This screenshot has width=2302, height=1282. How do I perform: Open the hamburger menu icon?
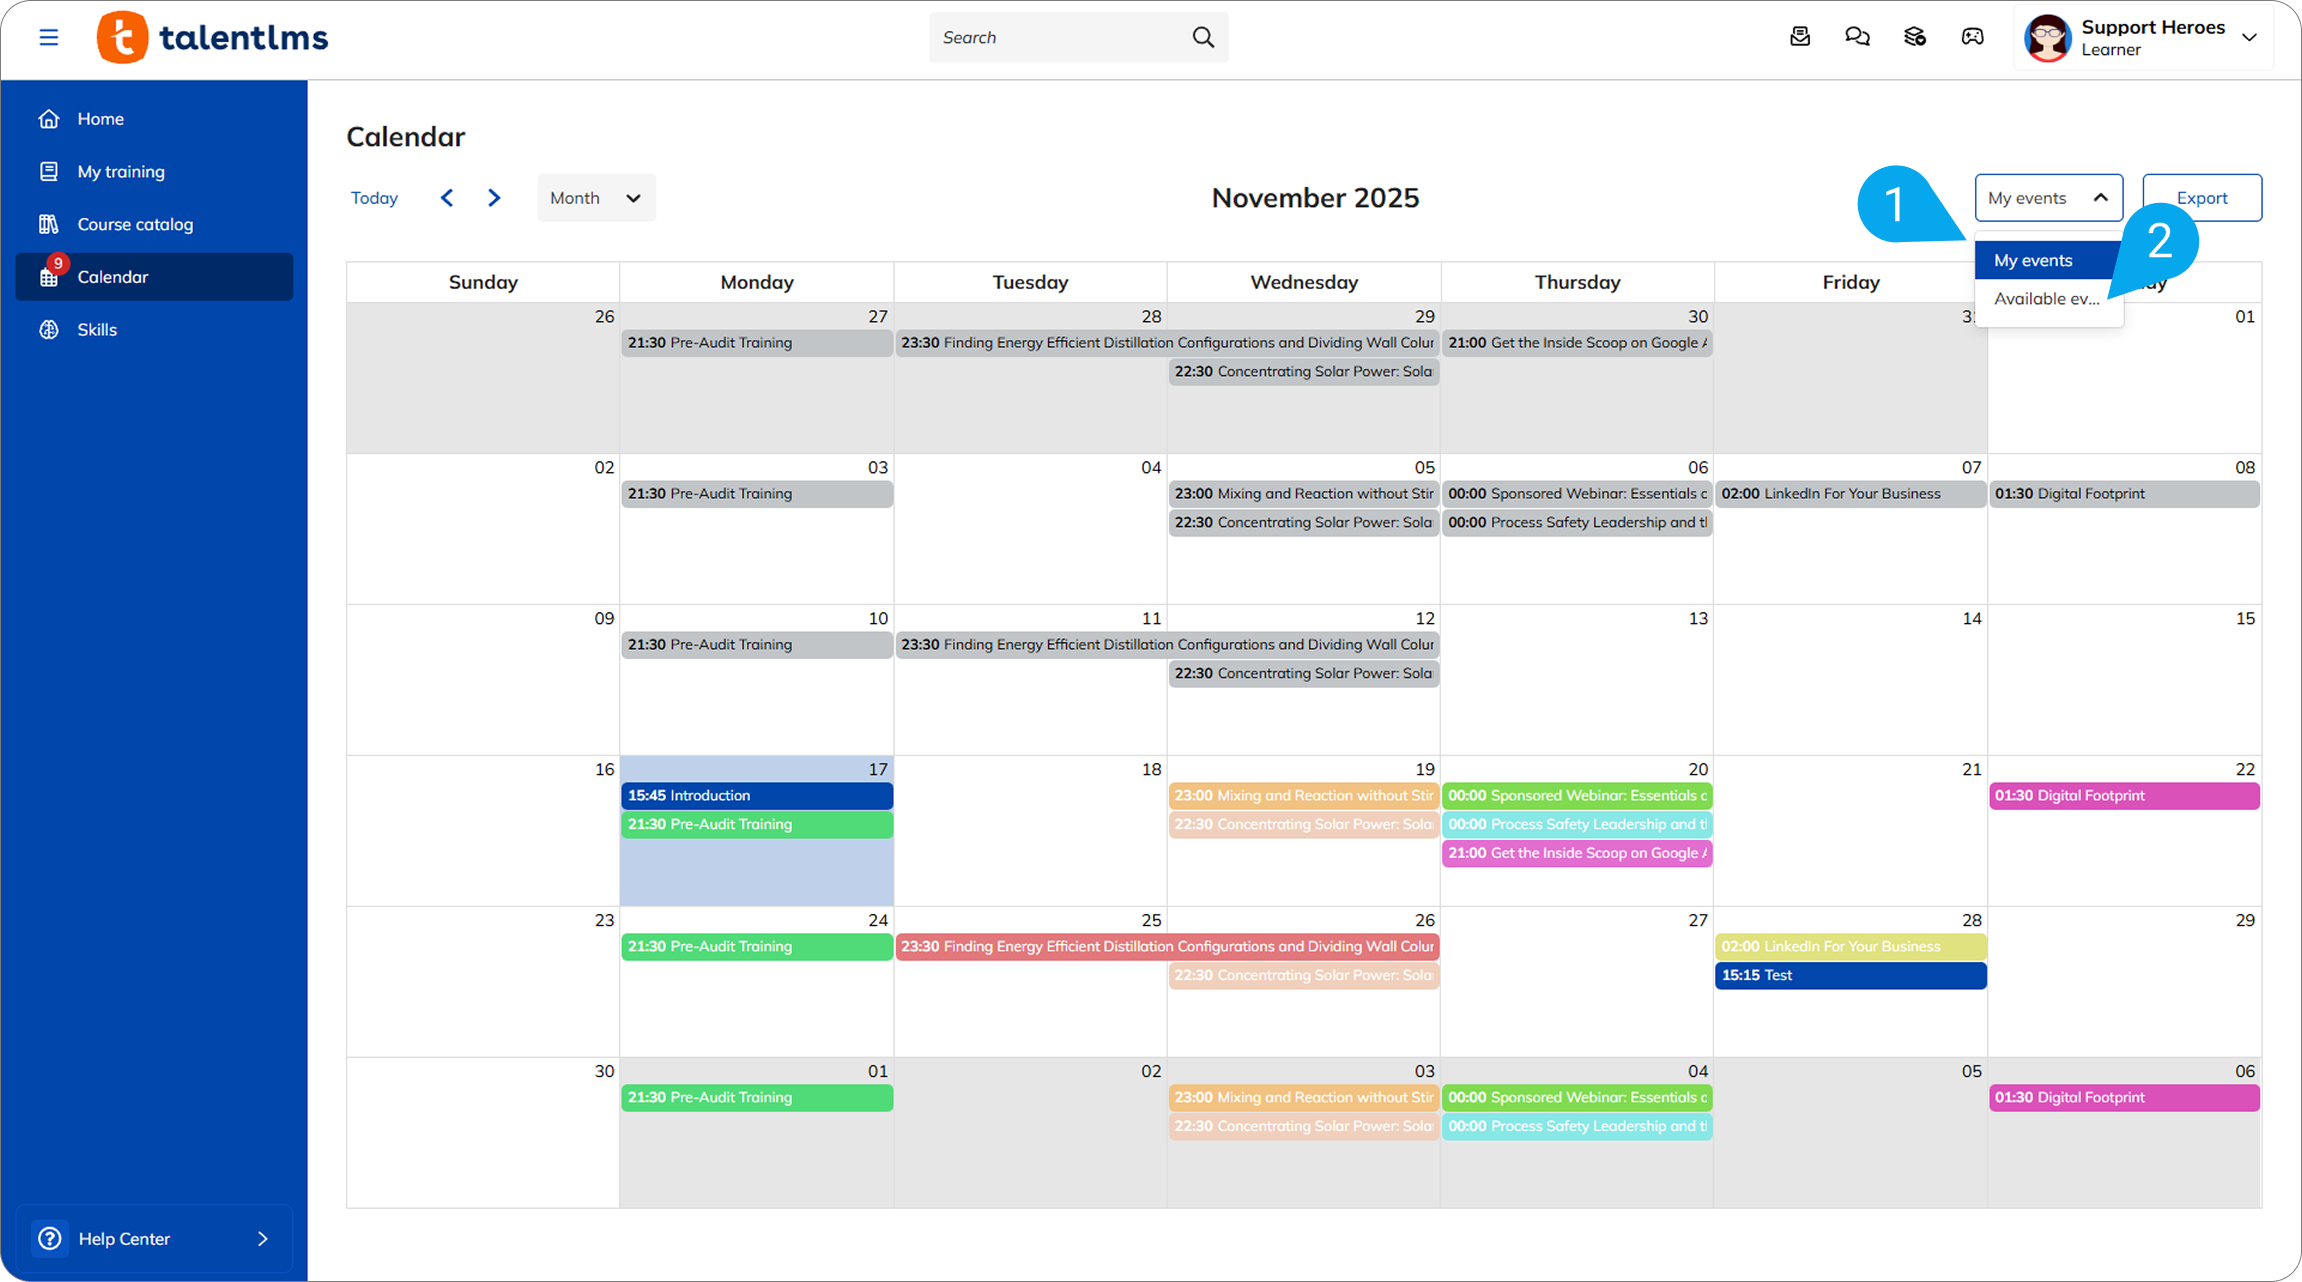pos(48,38)
